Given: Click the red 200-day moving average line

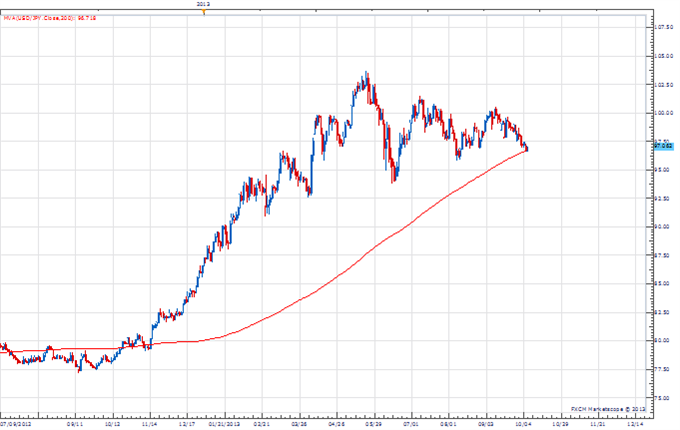Looking at the screenshot, I should 340,276.
